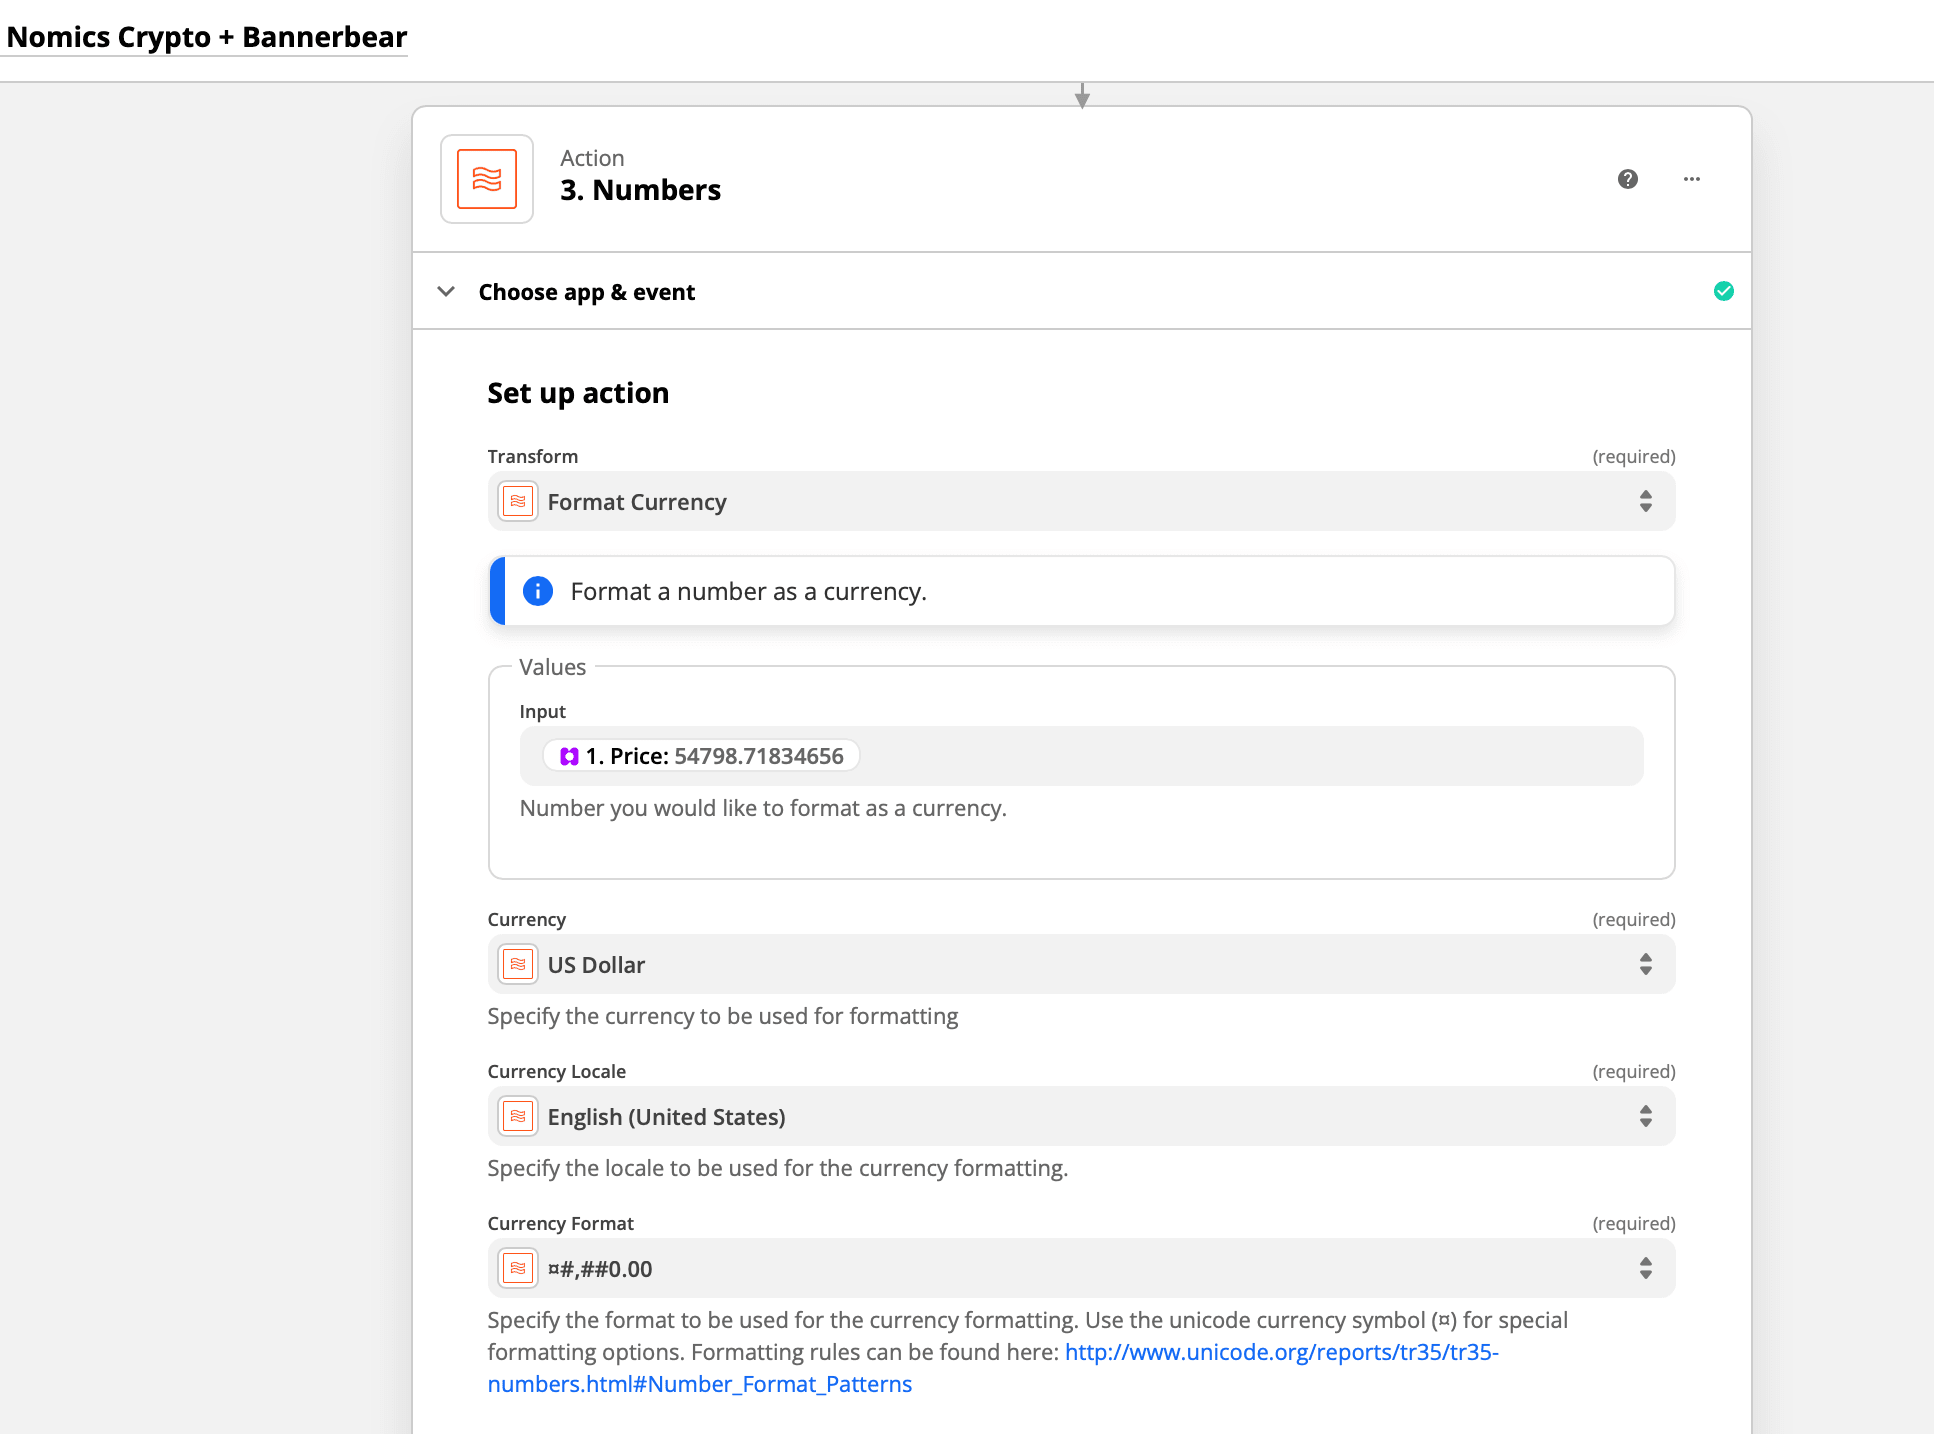This screenshot has height=1434, width=1934.
Task: Open the Currency Format pattern dropdown
Action: pos(1081,1268)
